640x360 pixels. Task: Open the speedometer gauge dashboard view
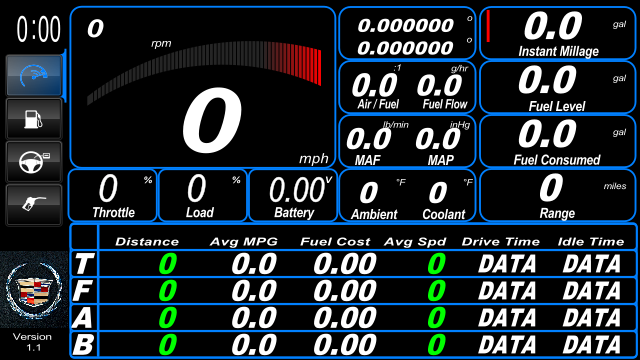(x=34, y=76)
